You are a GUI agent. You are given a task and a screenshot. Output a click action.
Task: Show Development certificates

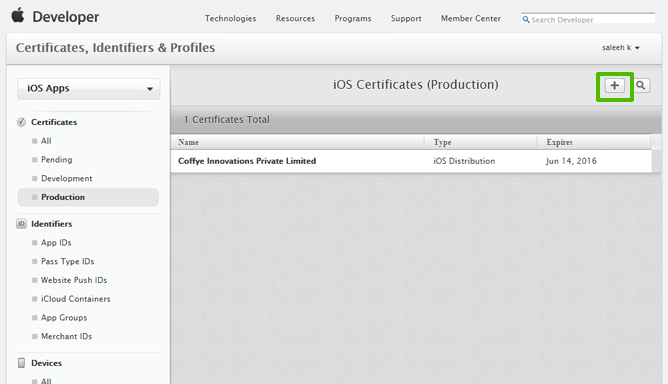click(66, 179)
